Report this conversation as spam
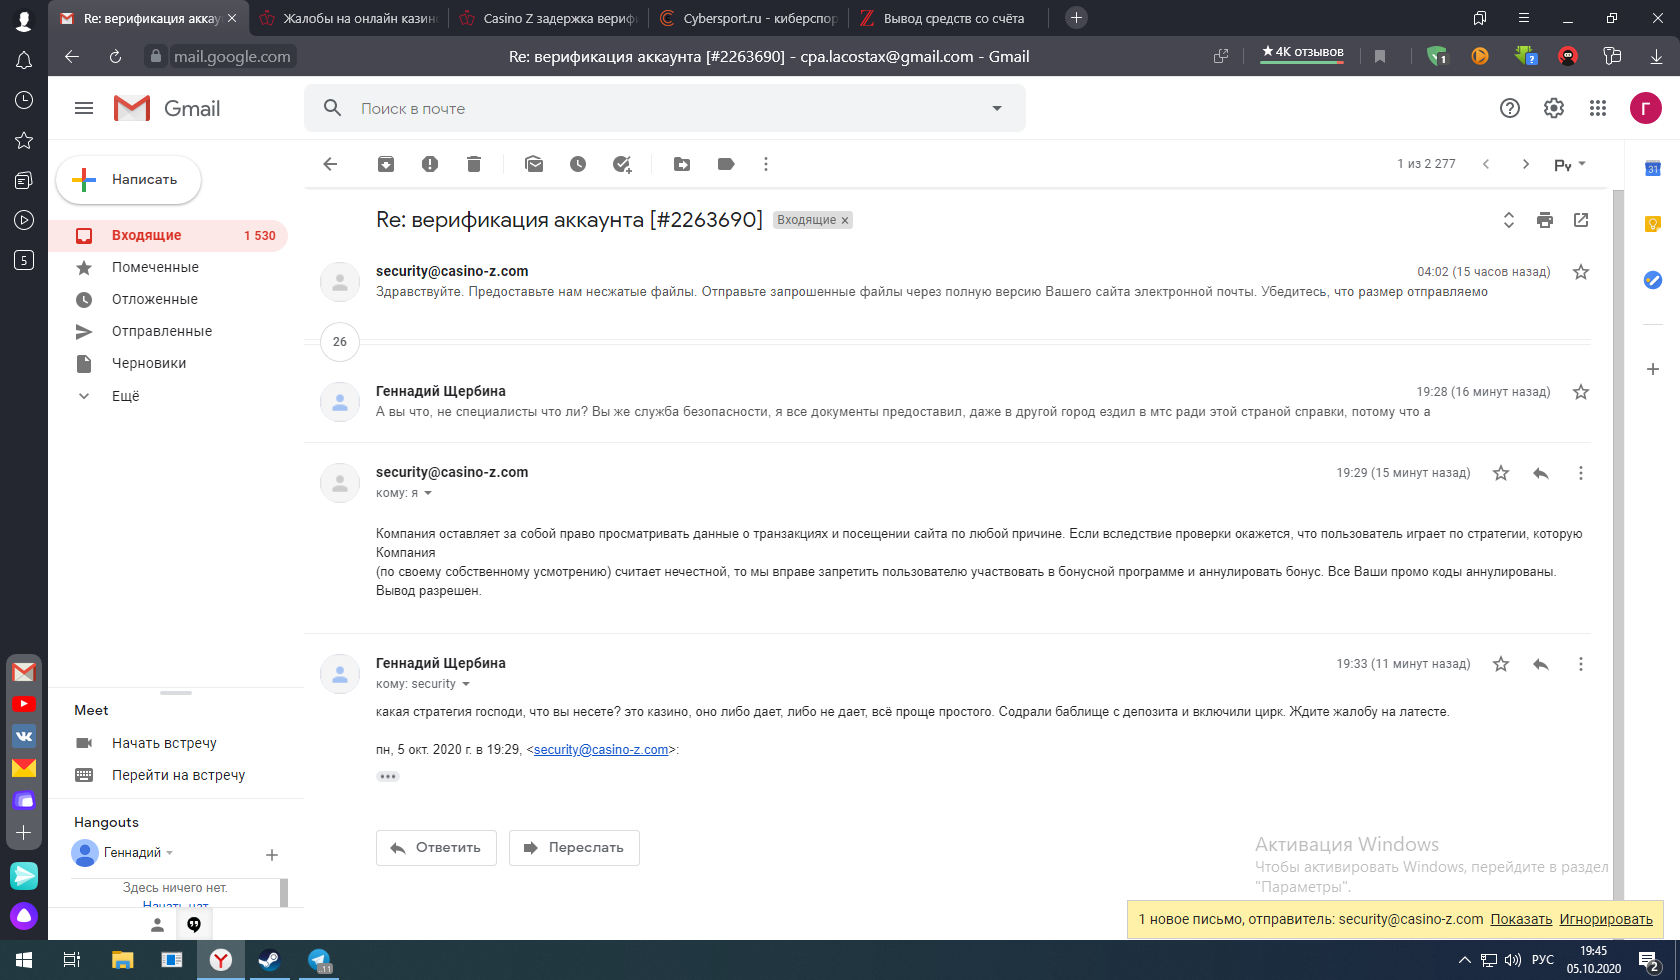 (430, 164)
